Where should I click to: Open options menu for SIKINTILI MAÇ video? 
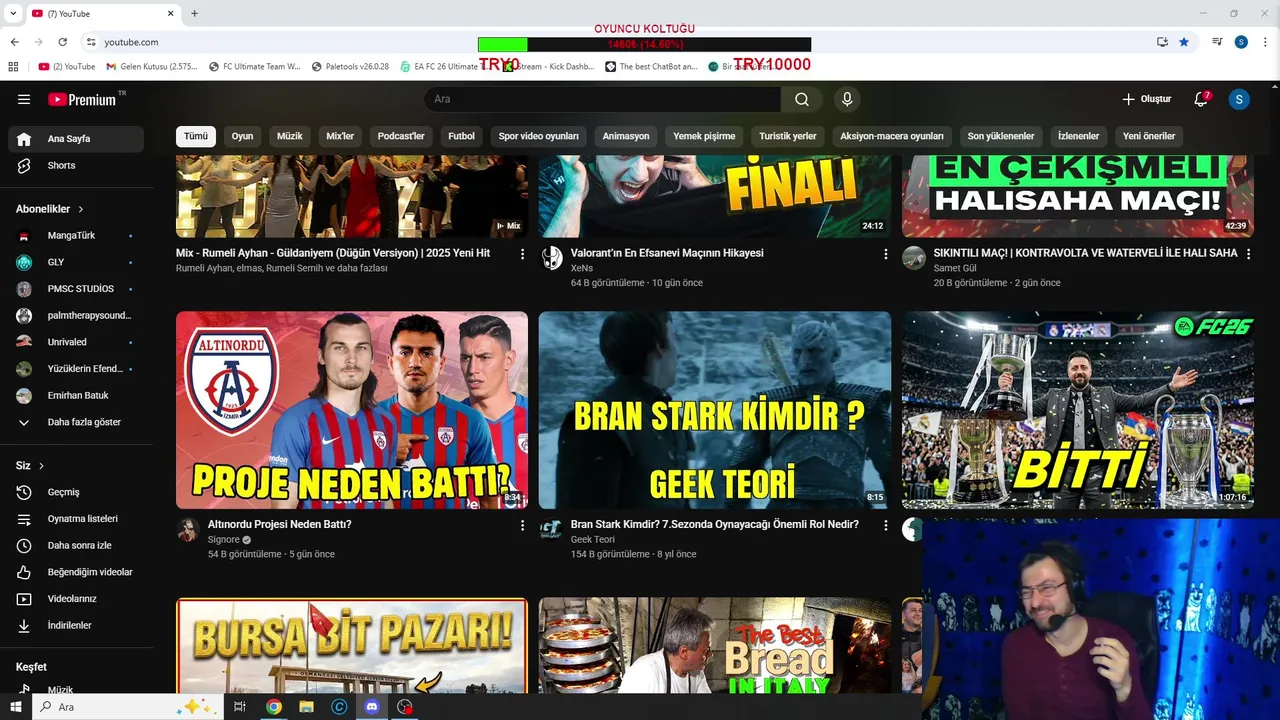(x=1248, y=254)
